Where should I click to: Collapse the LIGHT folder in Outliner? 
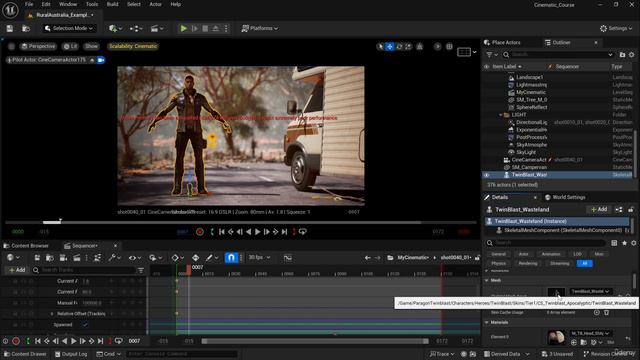[500, 115]
